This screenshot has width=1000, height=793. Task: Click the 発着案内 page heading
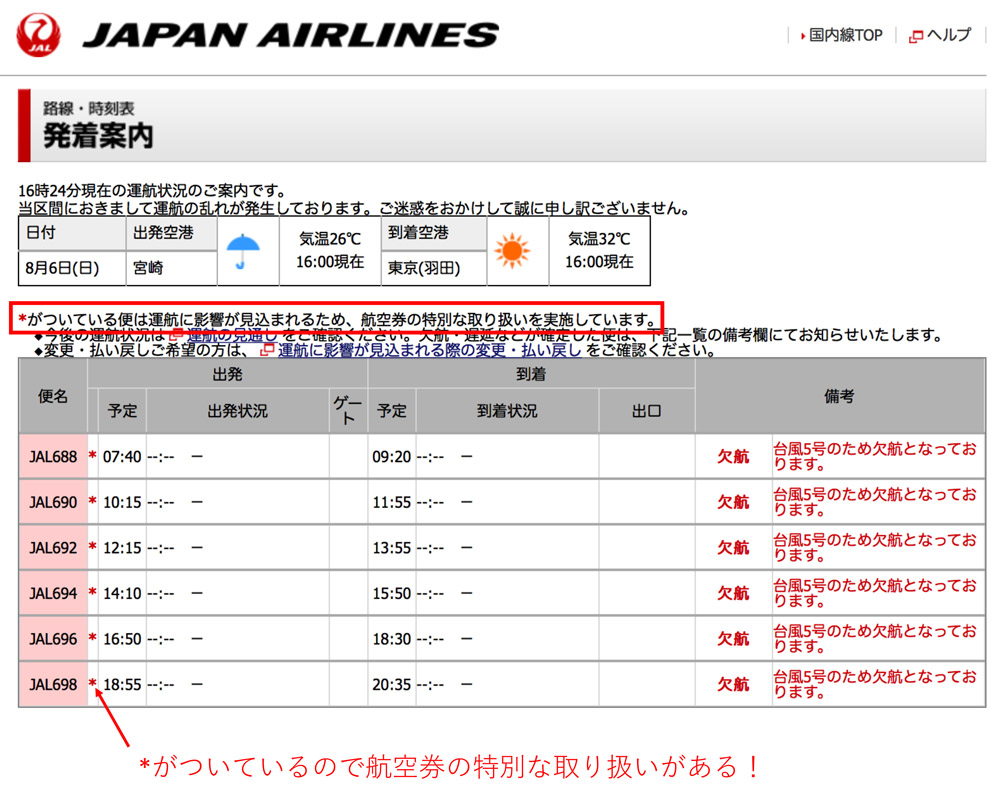pos(98,135)
